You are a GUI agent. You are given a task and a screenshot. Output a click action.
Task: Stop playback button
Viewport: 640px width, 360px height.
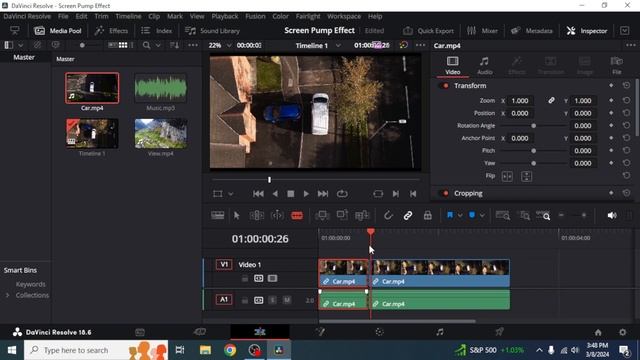(291, 194)
